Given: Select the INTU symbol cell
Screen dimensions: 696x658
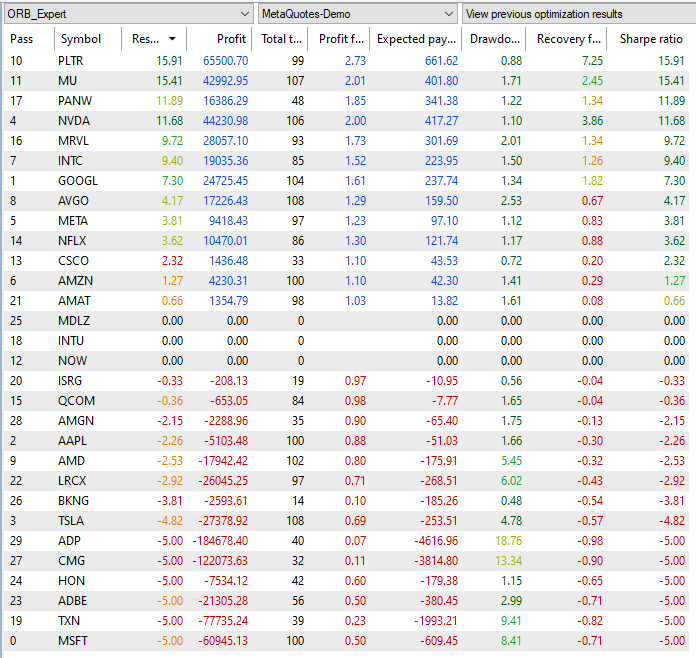Looking at the screenshot, I should 71,341.
